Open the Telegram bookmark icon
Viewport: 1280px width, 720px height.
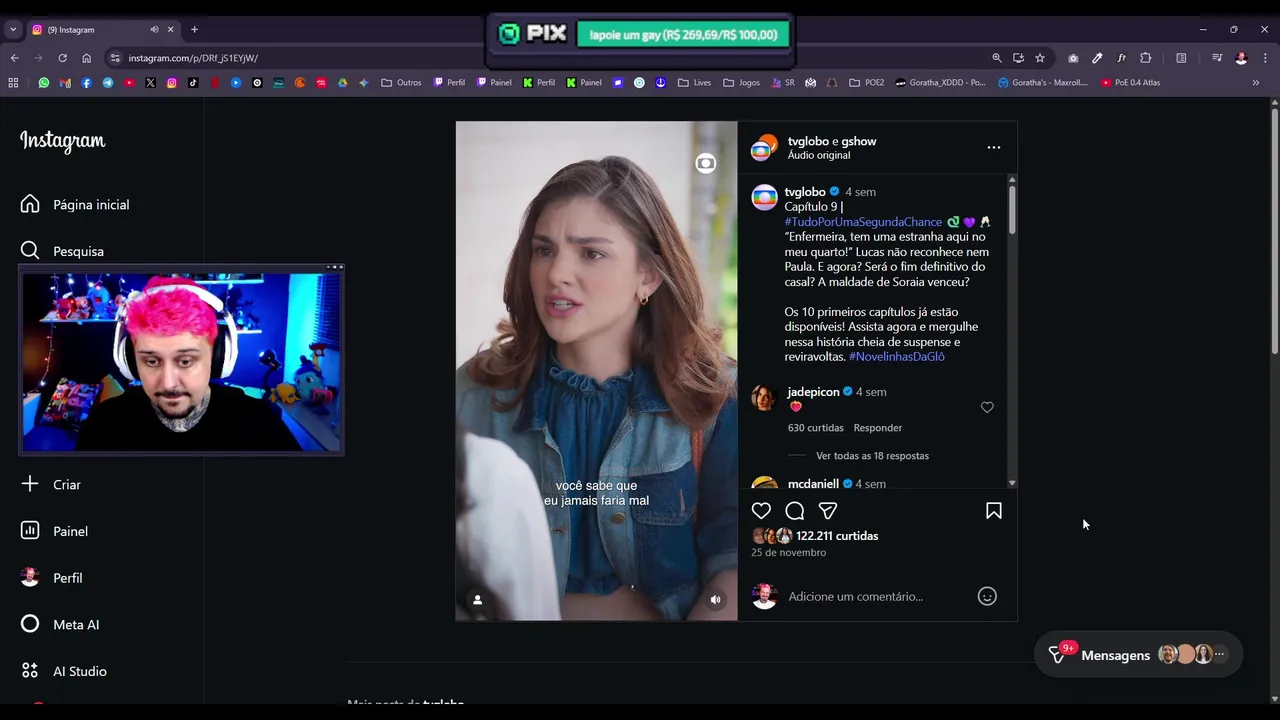coord(108,83)
